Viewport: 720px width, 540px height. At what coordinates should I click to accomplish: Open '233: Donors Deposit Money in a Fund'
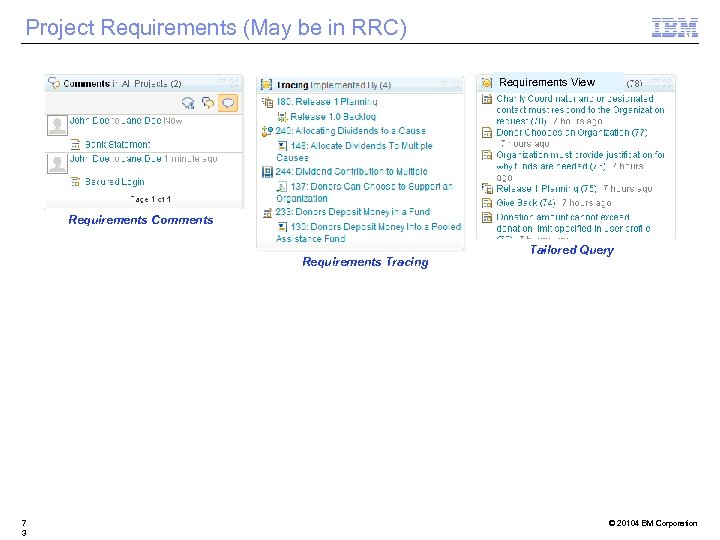coord(353,212)
